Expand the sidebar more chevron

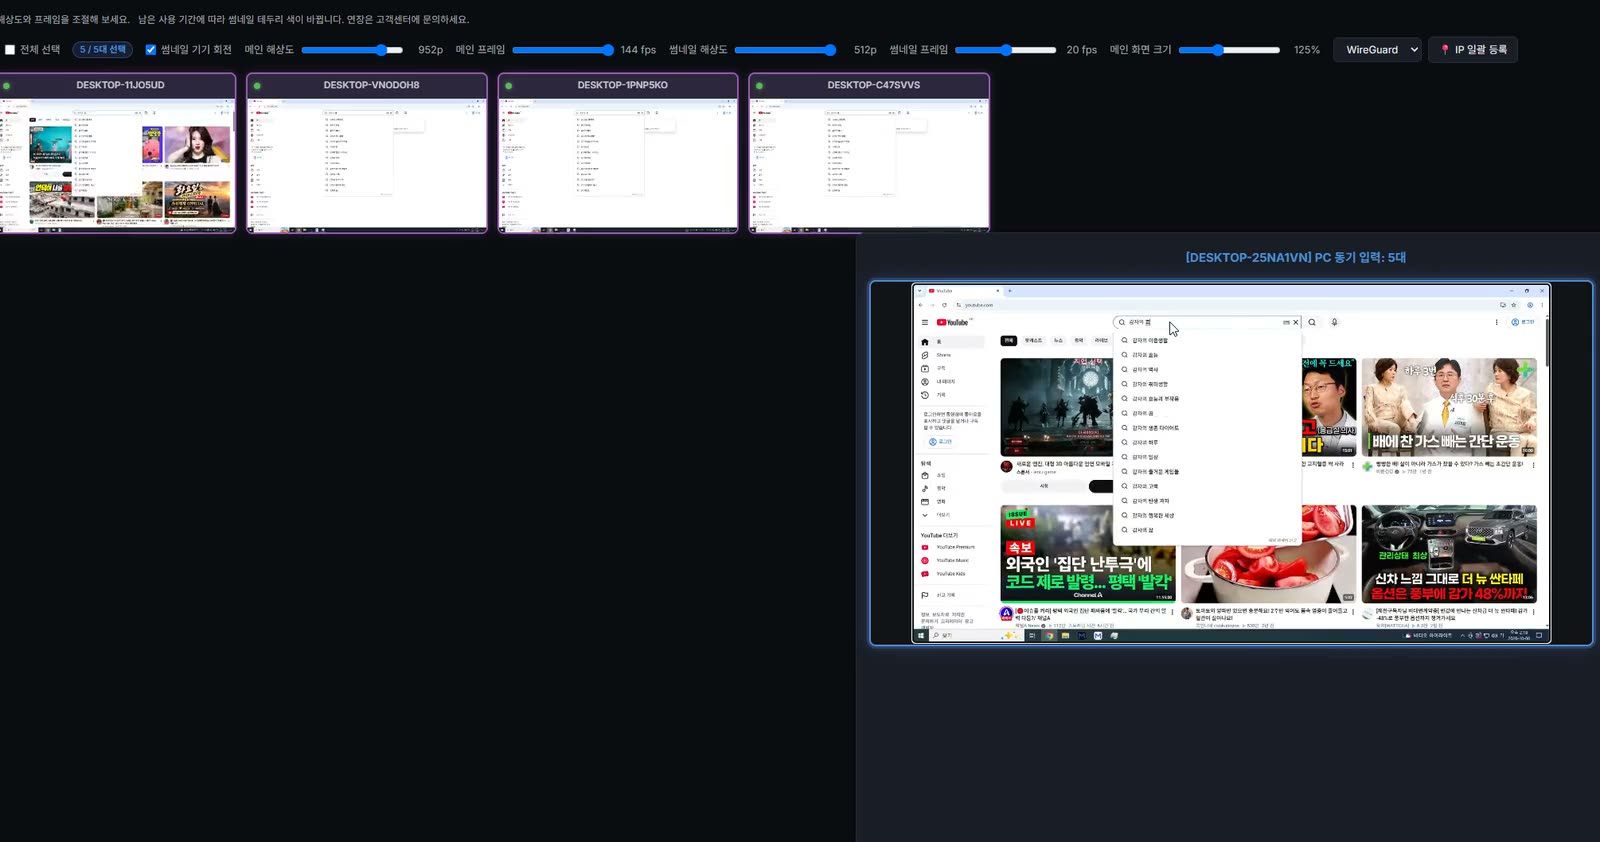(x=925, y=515)
